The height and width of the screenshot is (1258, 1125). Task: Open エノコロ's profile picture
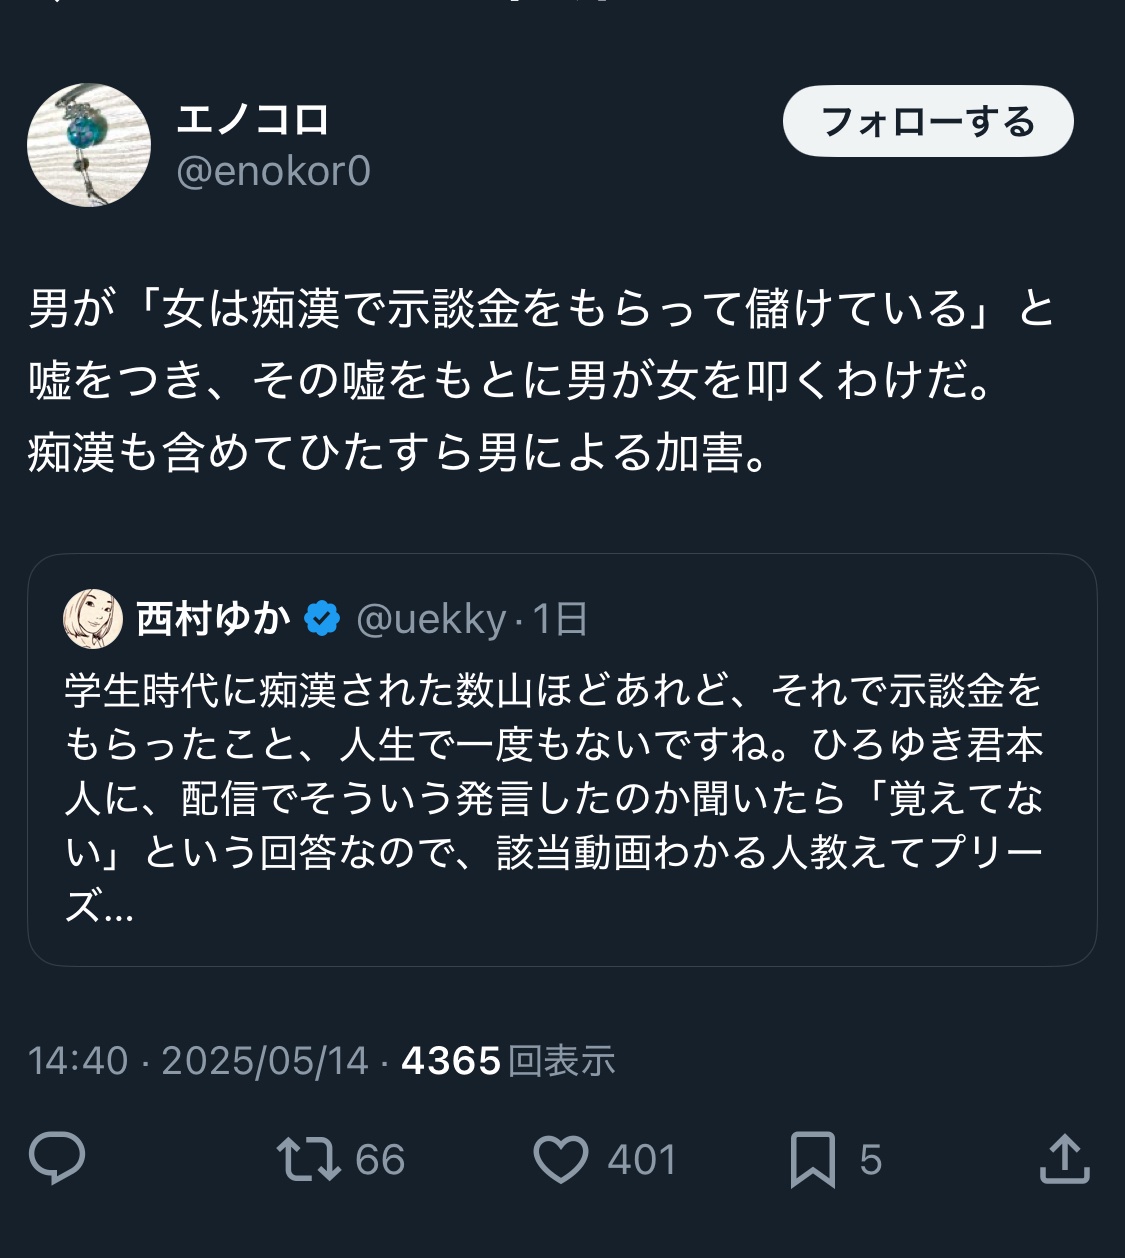(x=89, y=145)
